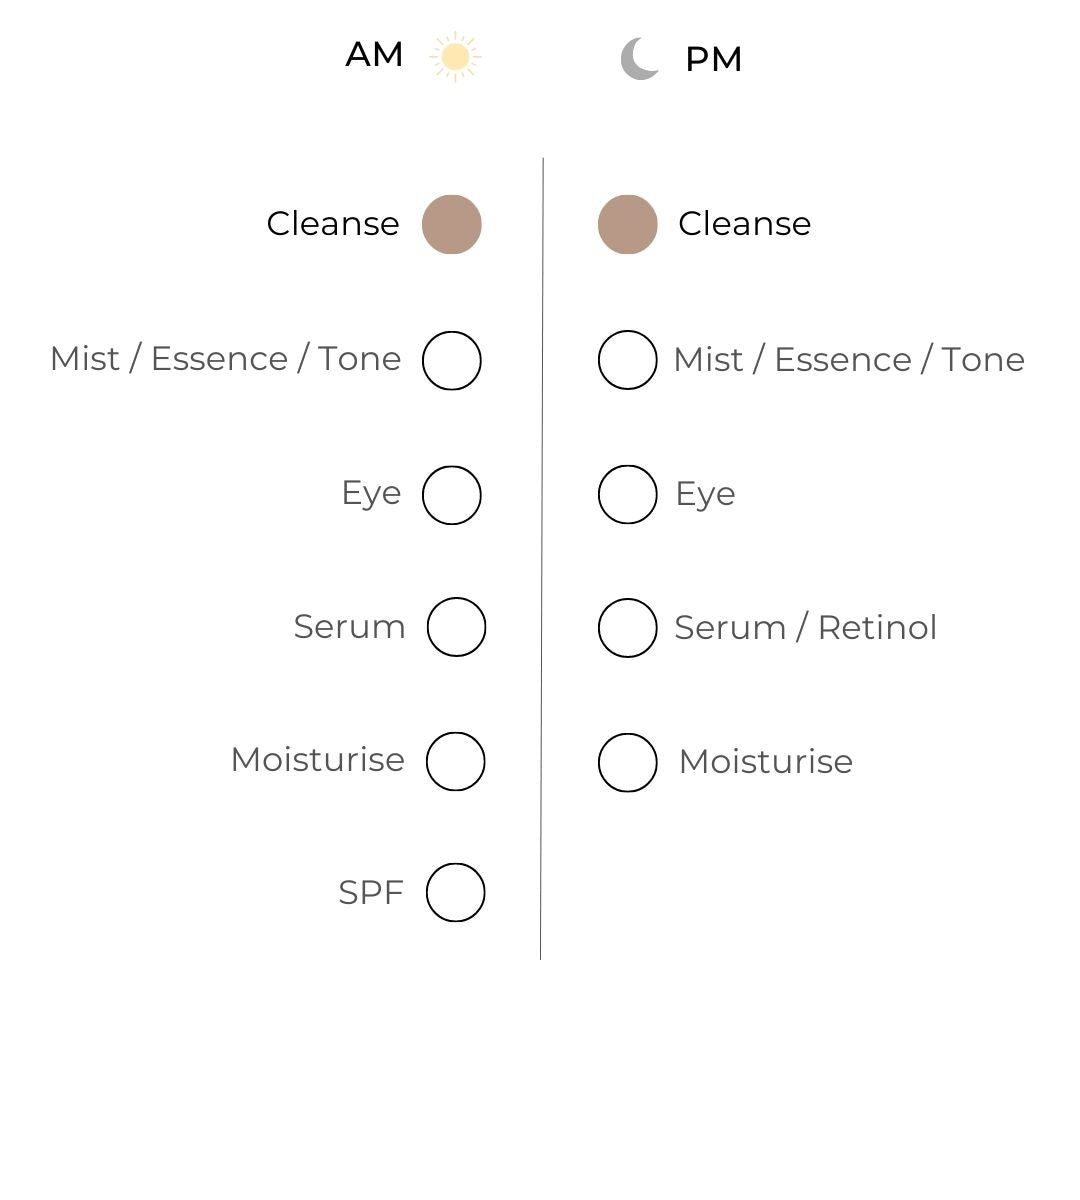Mark the AM Eye step as done
1080x1200 pixels.
452,495
